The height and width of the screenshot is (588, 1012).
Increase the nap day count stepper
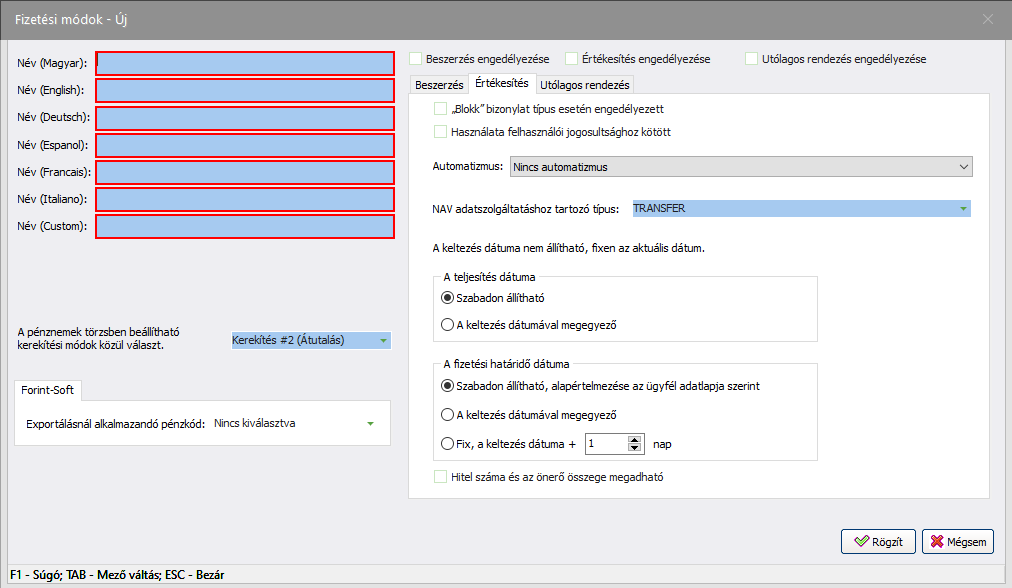click(633, 438)
